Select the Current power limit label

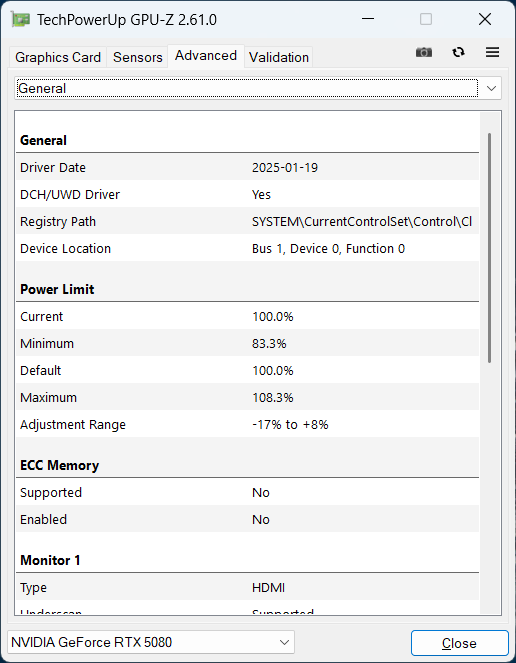pos(41,316)
